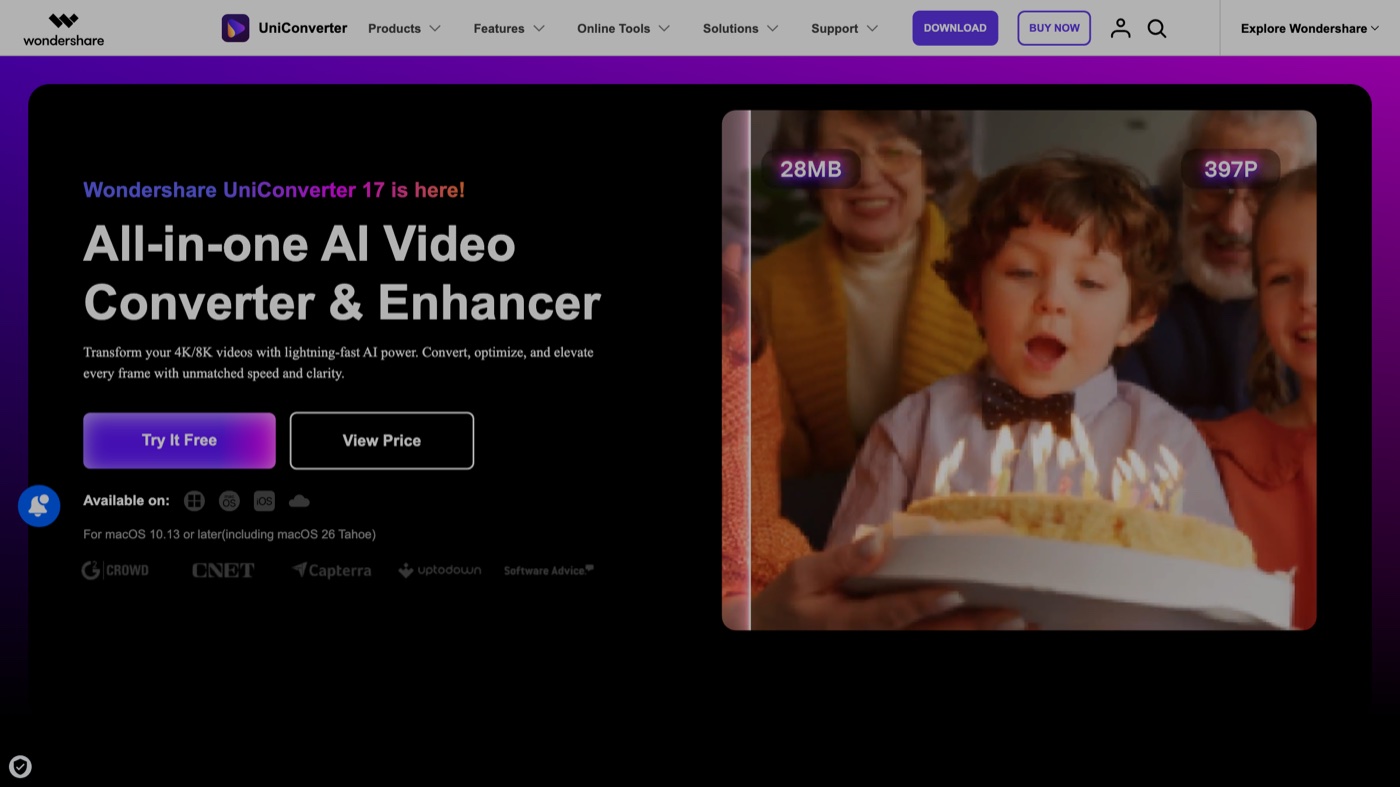
Task: Click the 397P resolution badge
Action: coord(1231,169)
